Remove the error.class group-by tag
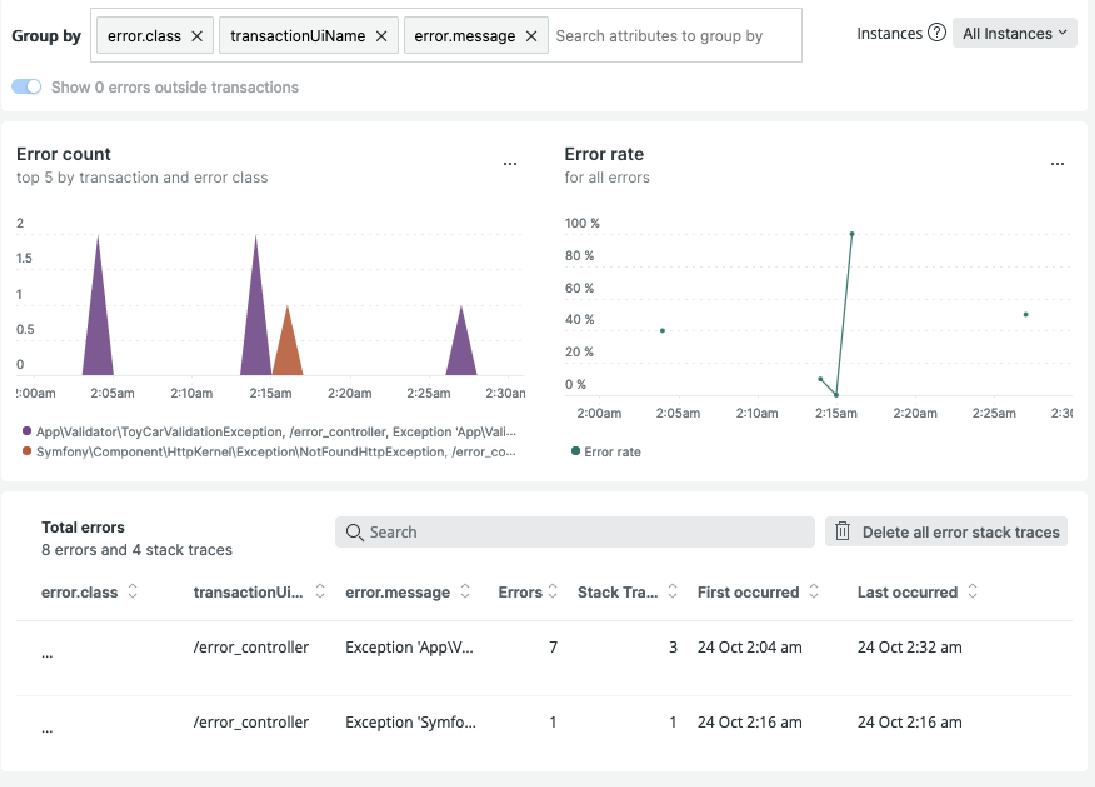 click(x=197, y=36)
